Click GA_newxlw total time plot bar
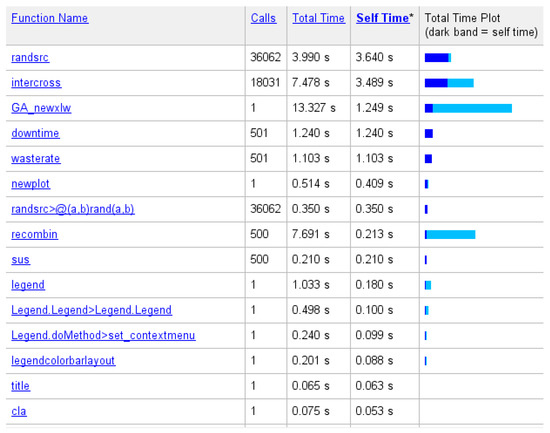 pyautogui.click(x=468, y=108)
